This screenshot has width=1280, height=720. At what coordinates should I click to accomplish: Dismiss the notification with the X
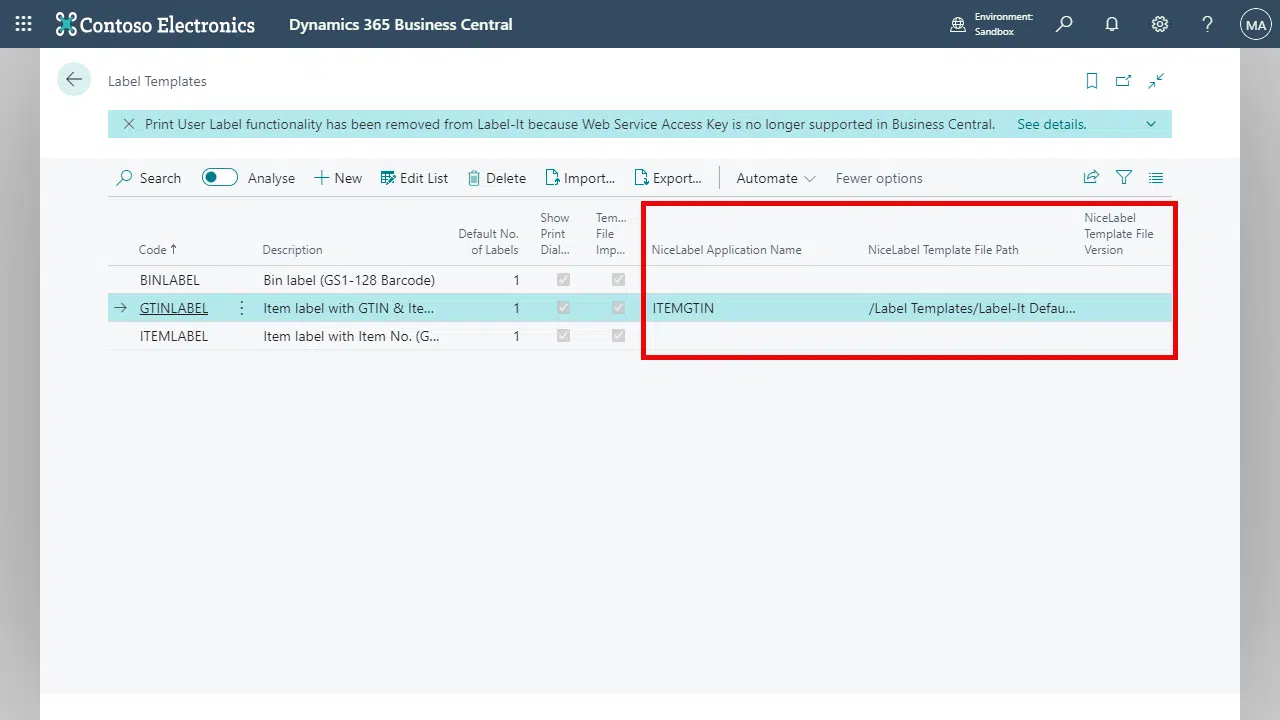coord(128,125)
